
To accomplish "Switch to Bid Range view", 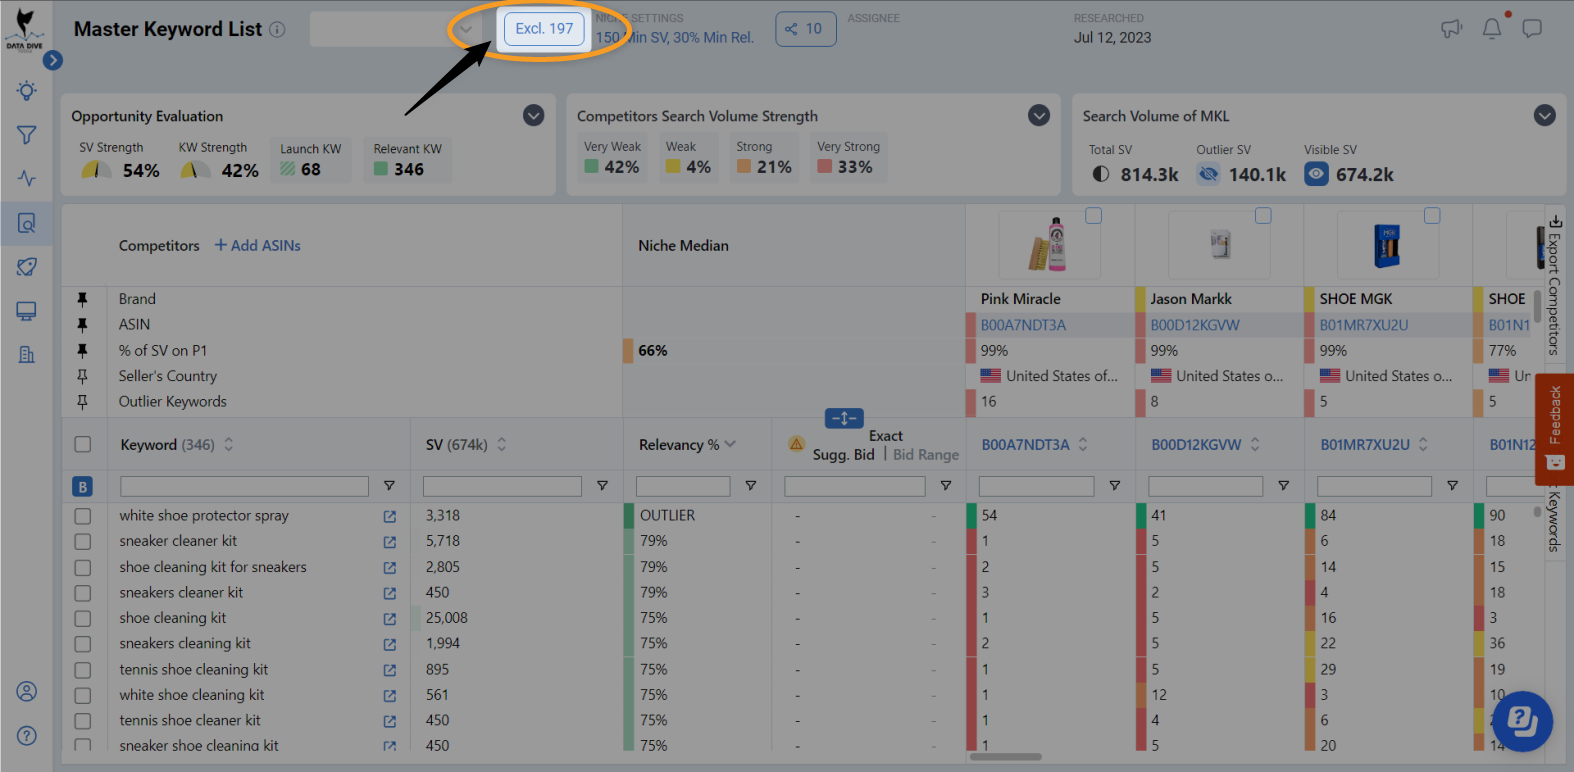I will (x=926, y=455).
